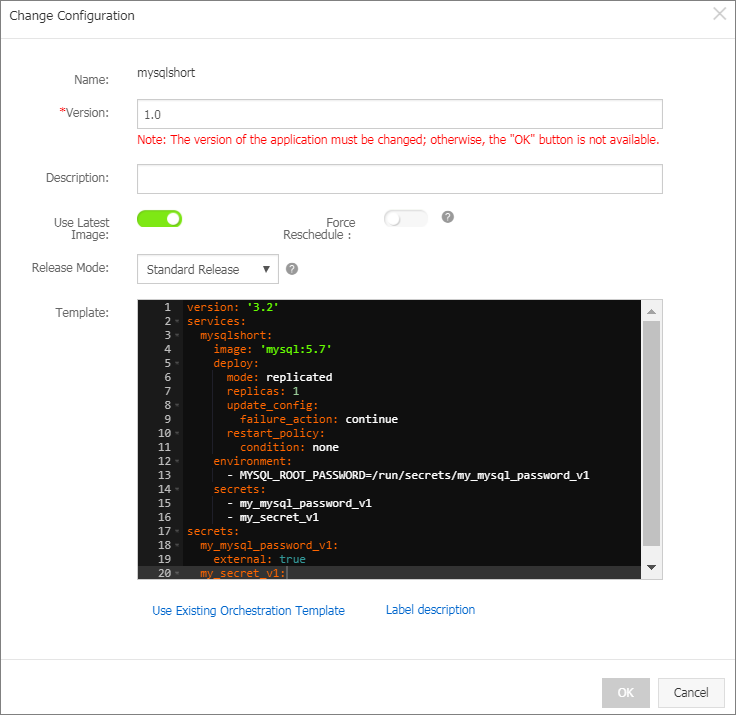Click the "external: true" template line
The width and height of the screenshot is (736, 715).
click(259, 559)
